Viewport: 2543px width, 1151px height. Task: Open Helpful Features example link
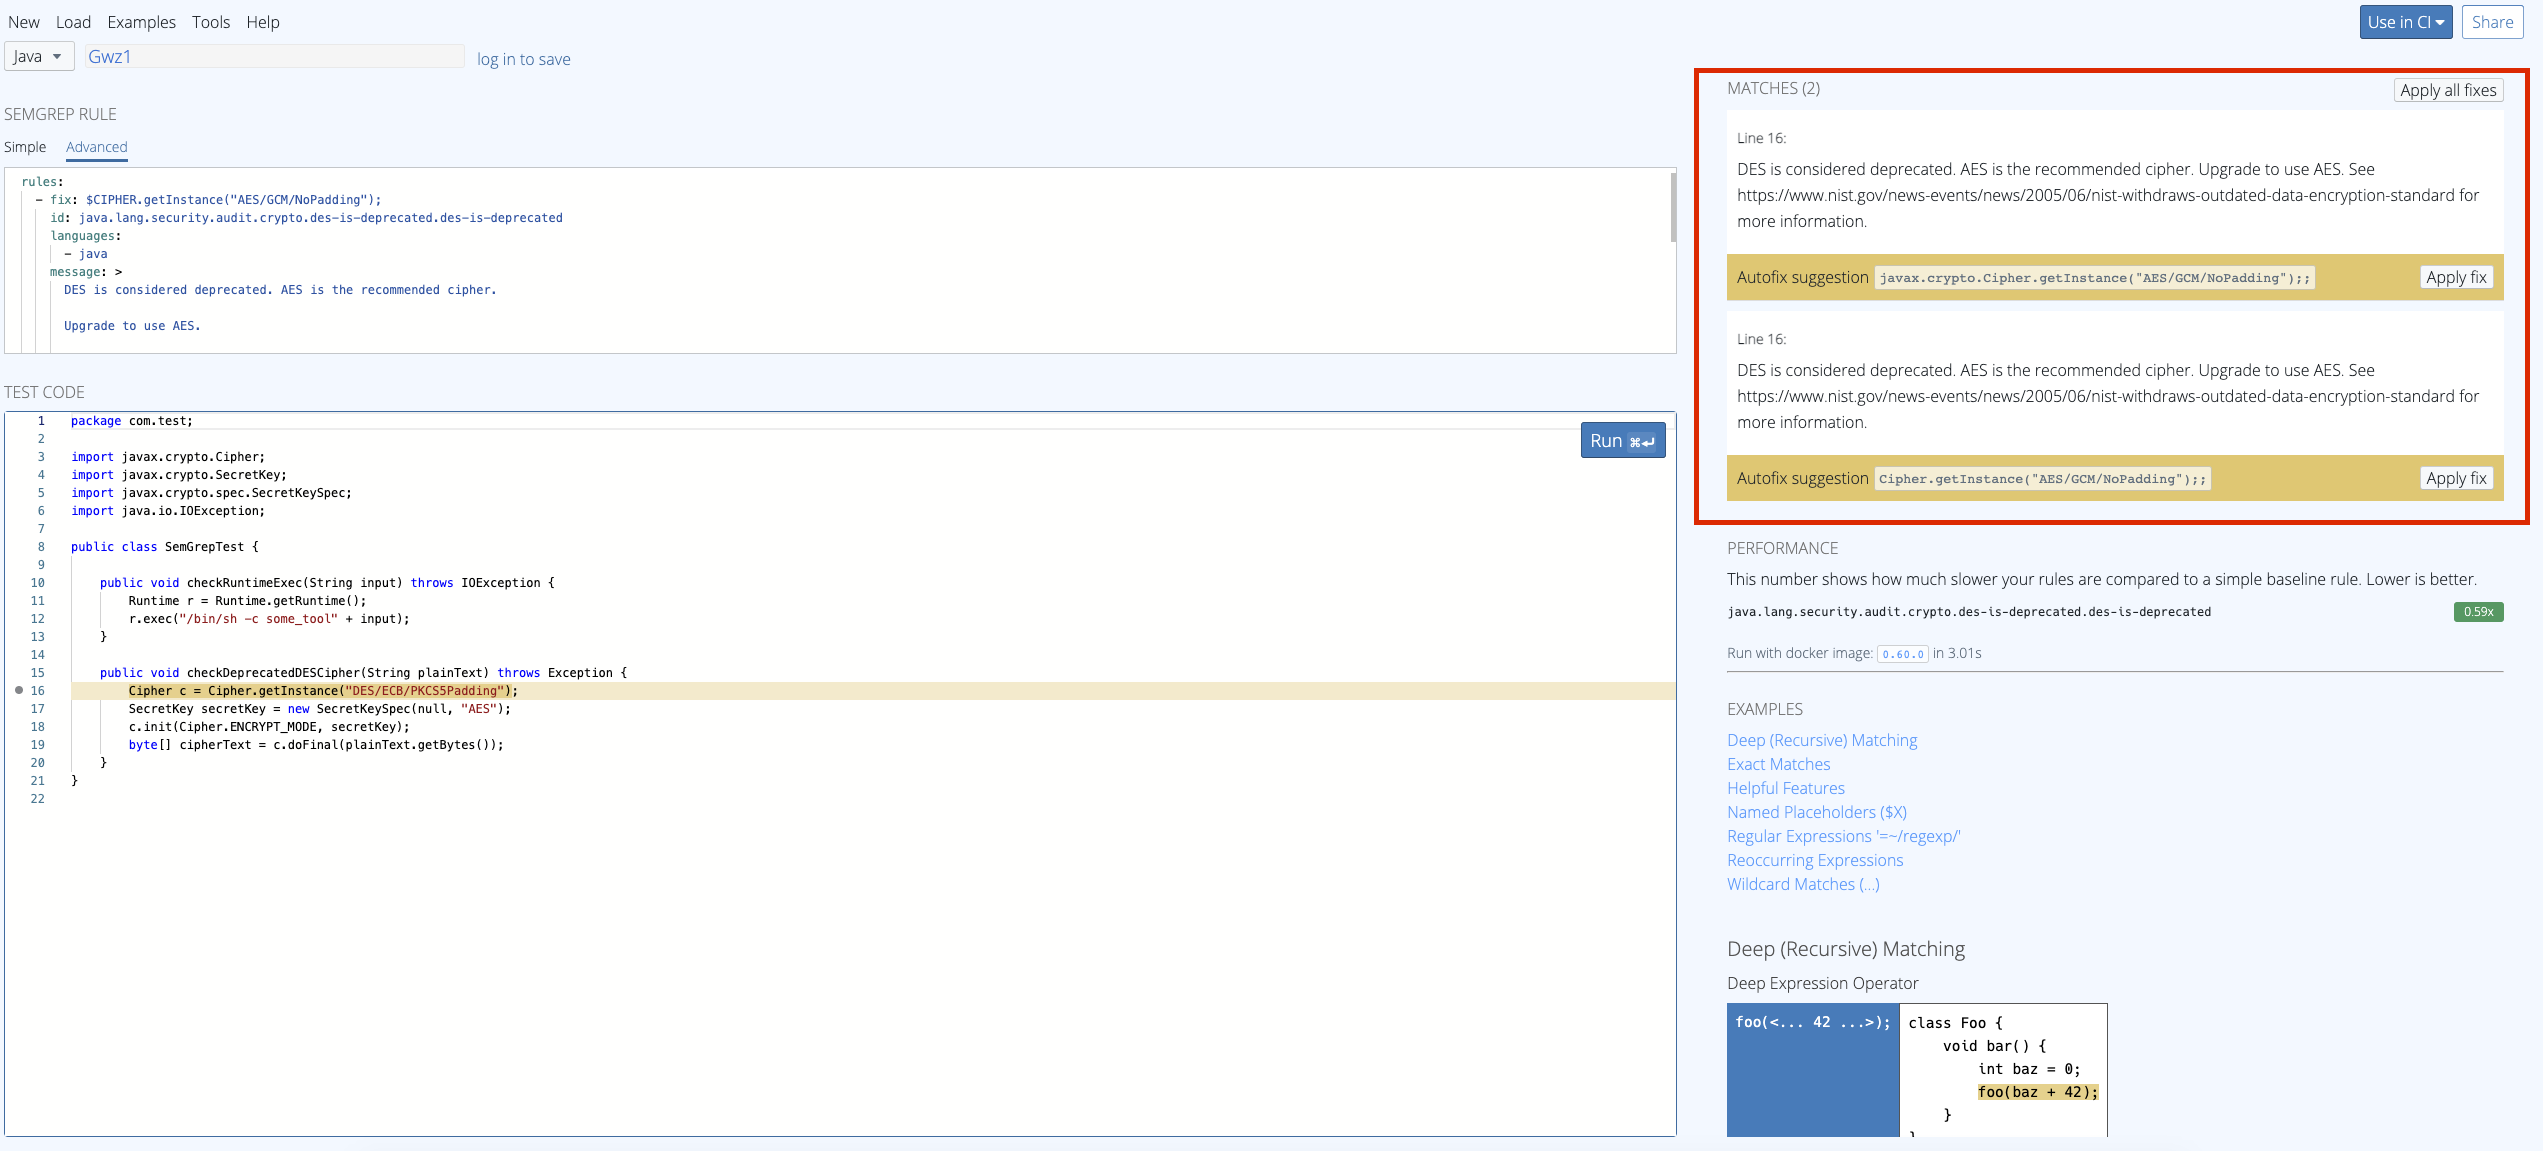coord(1786,788)
